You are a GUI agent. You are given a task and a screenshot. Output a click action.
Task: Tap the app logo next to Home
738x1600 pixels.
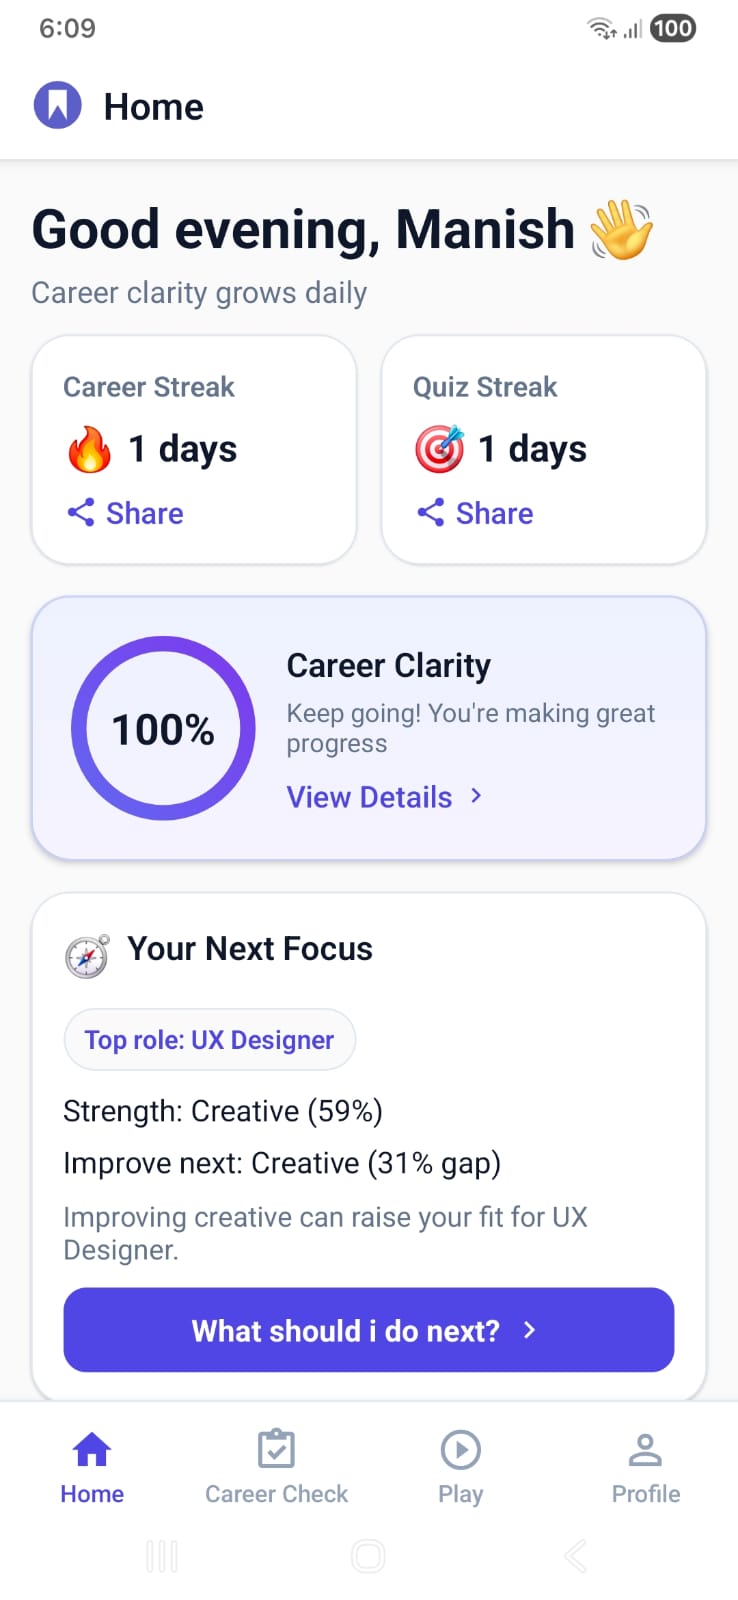point(58,104)
